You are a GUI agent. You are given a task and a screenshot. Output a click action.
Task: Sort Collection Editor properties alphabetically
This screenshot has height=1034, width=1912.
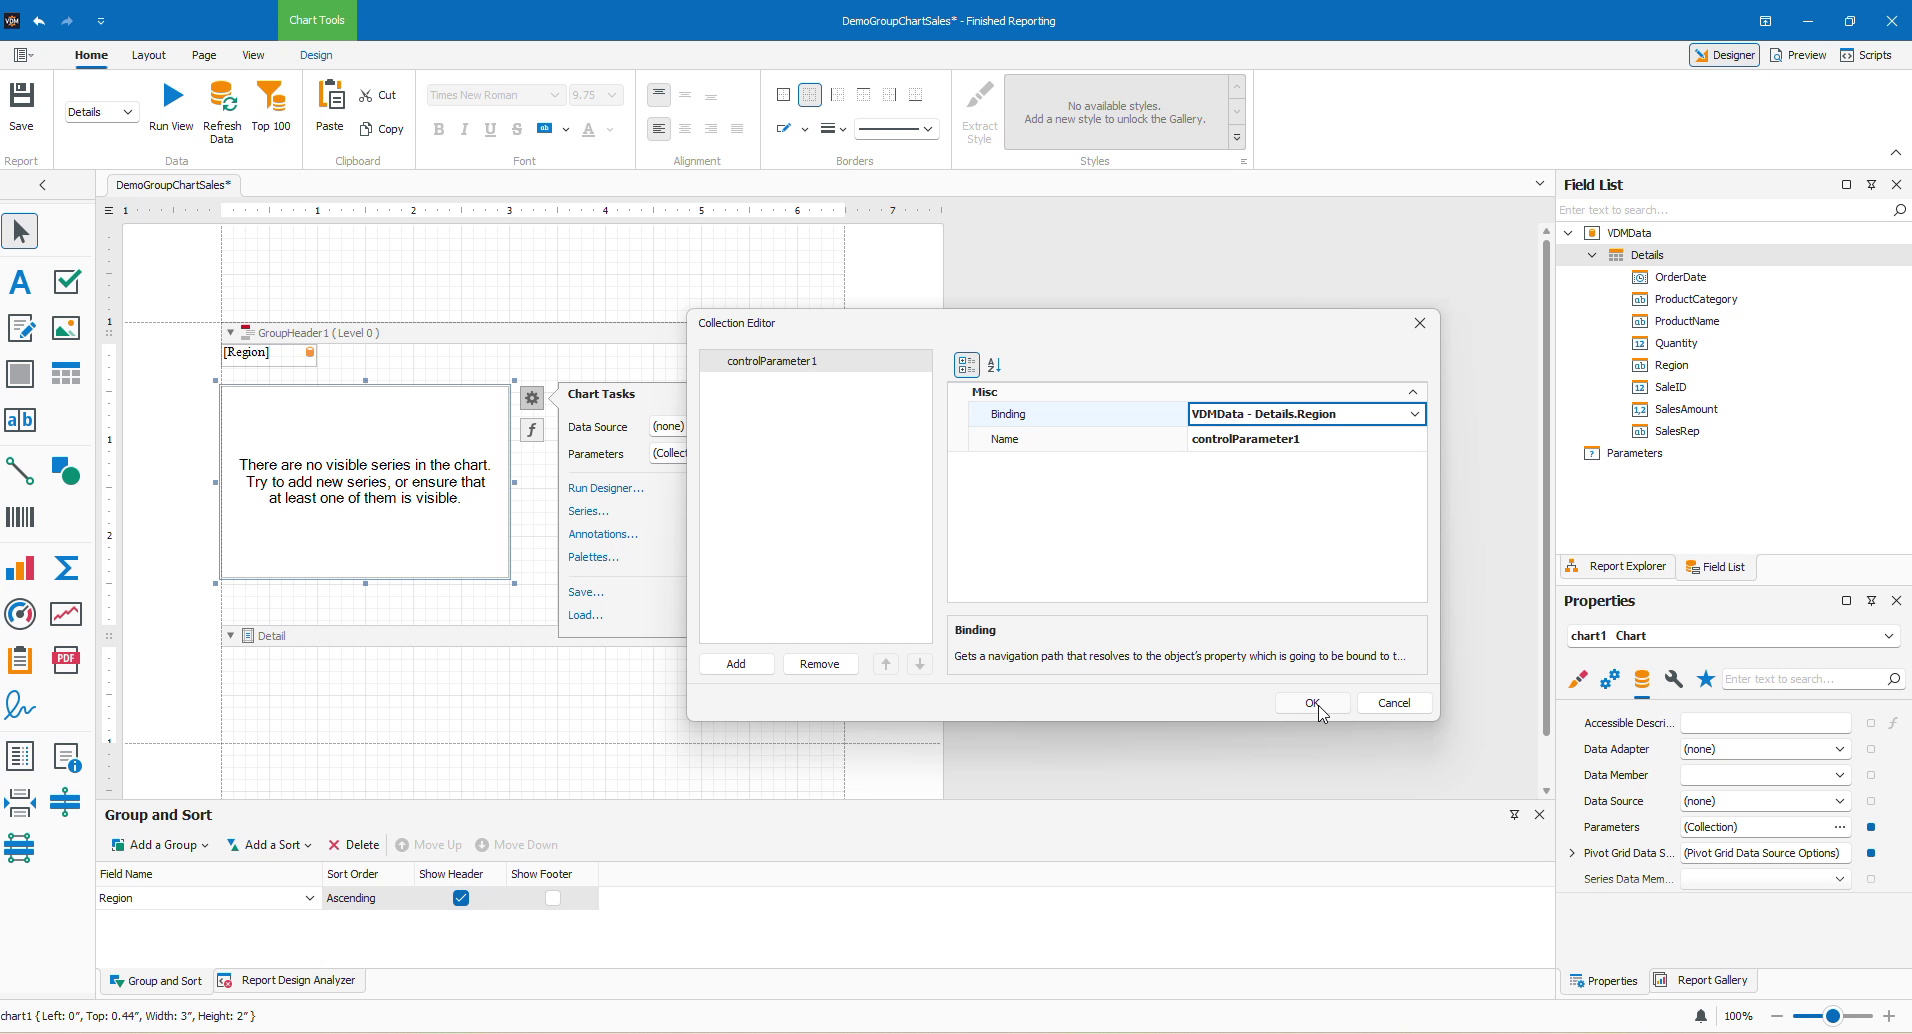pos(994,365)
